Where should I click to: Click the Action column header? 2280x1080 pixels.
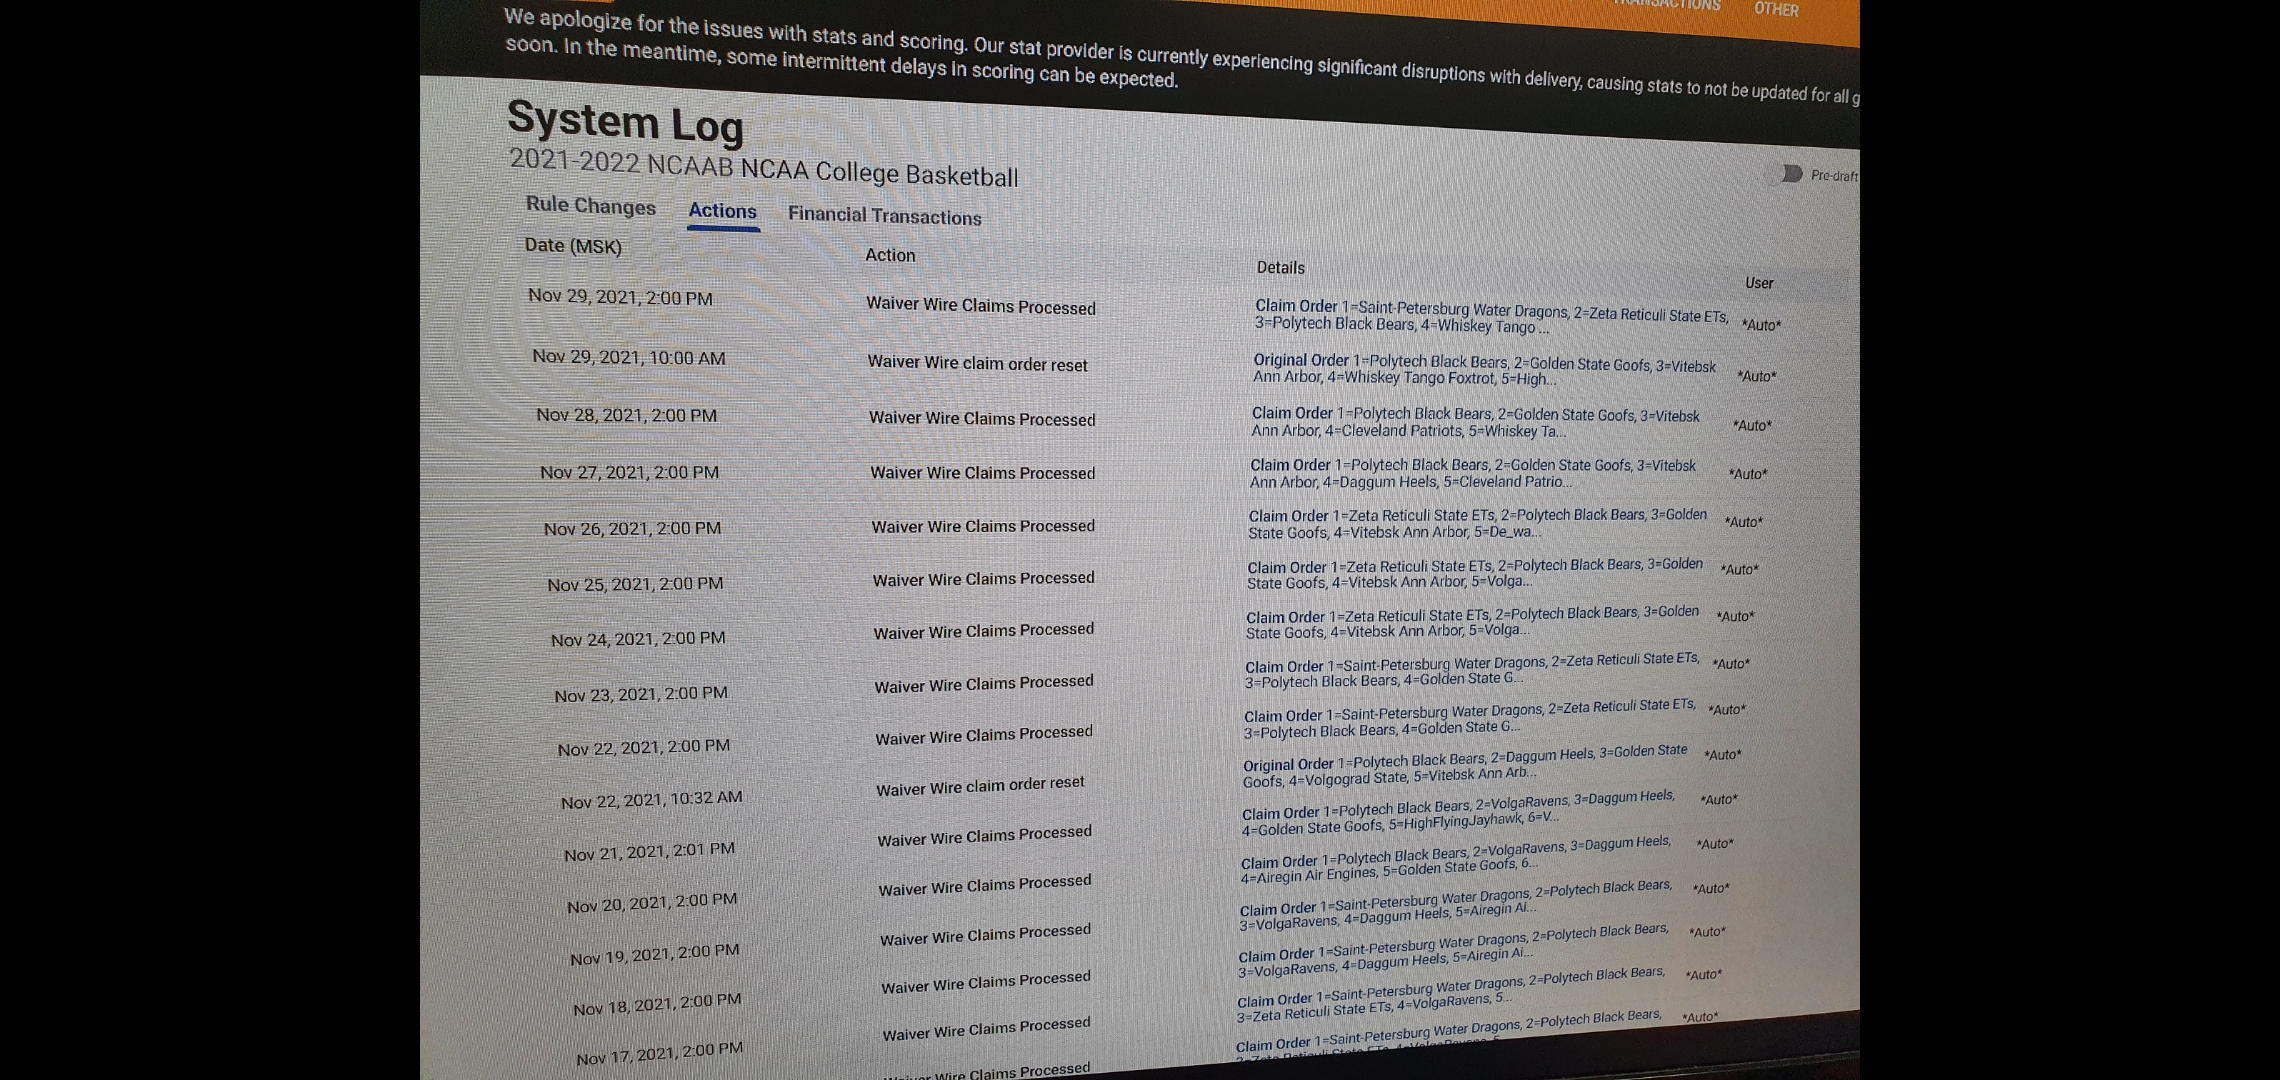890,255
